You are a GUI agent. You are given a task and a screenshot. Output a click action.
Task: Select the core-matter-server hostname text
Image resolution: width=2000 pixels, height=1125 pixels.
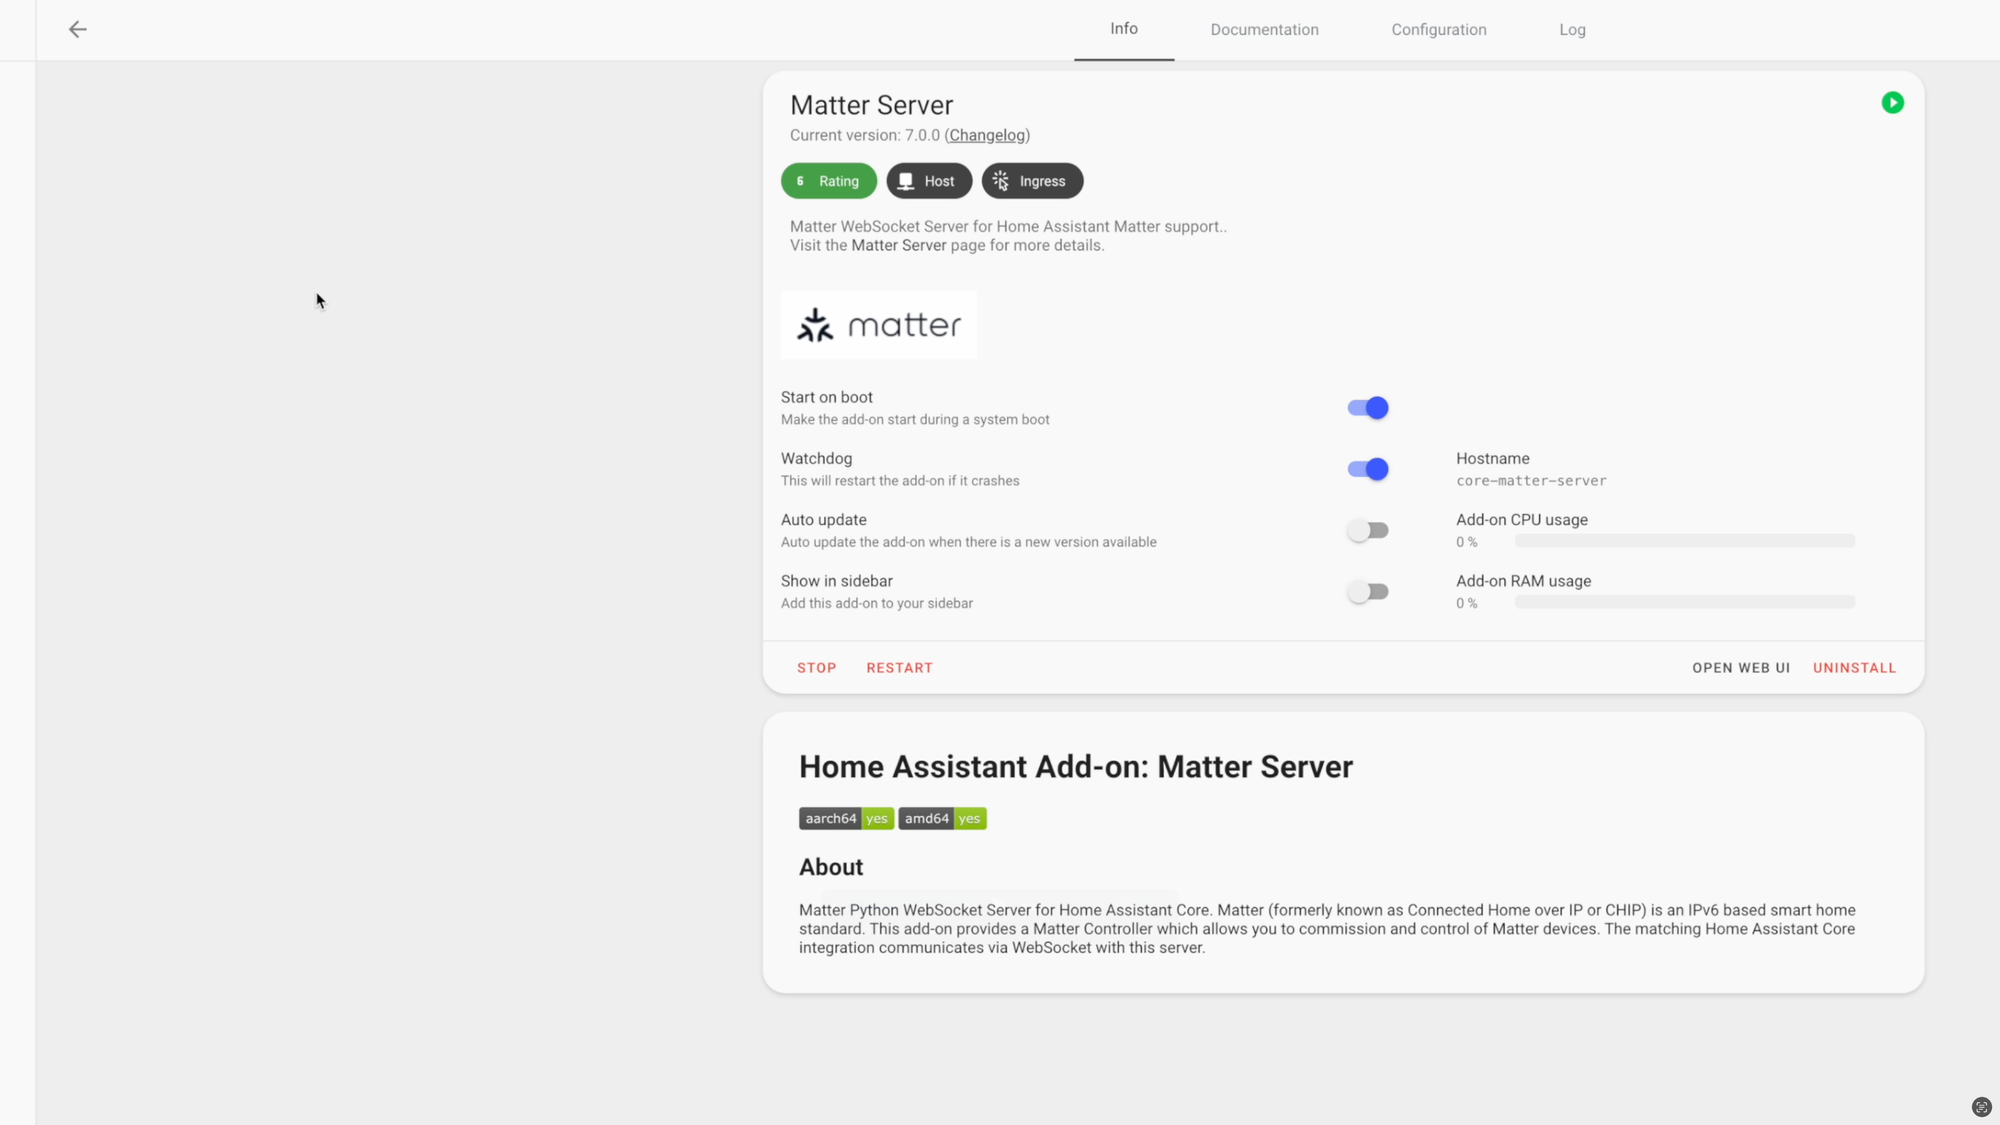click(1531, 481)
